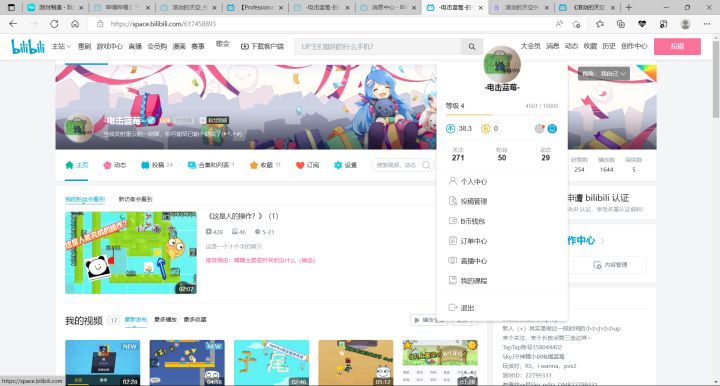The height and width of the screenshot is (386, 720).
Task: Open the video thumbnail with duration 02:46
Action: (x=271, y=363)
